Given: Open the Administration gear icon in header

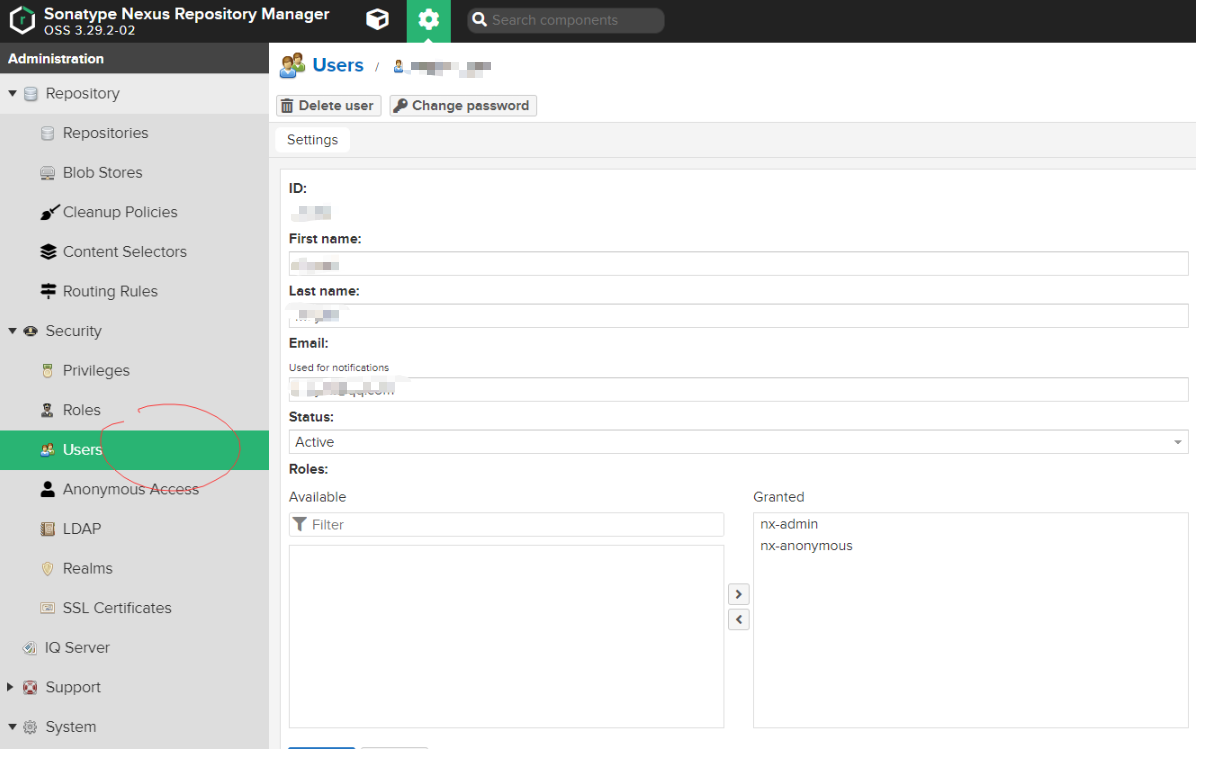Looking at the screenshot, I should 429,20.
